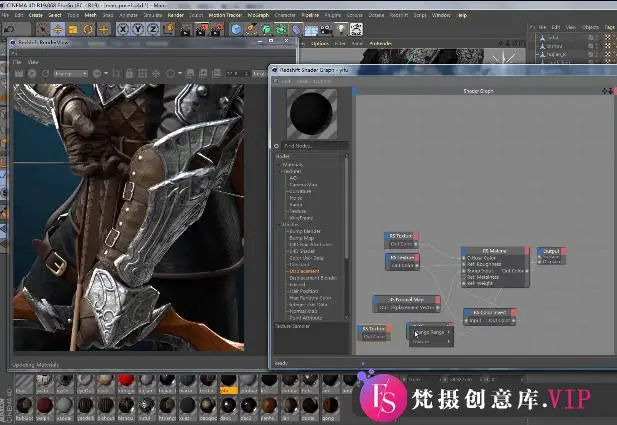
Task: Open Edit Render Settings icon
Action: tap(217, 30)
